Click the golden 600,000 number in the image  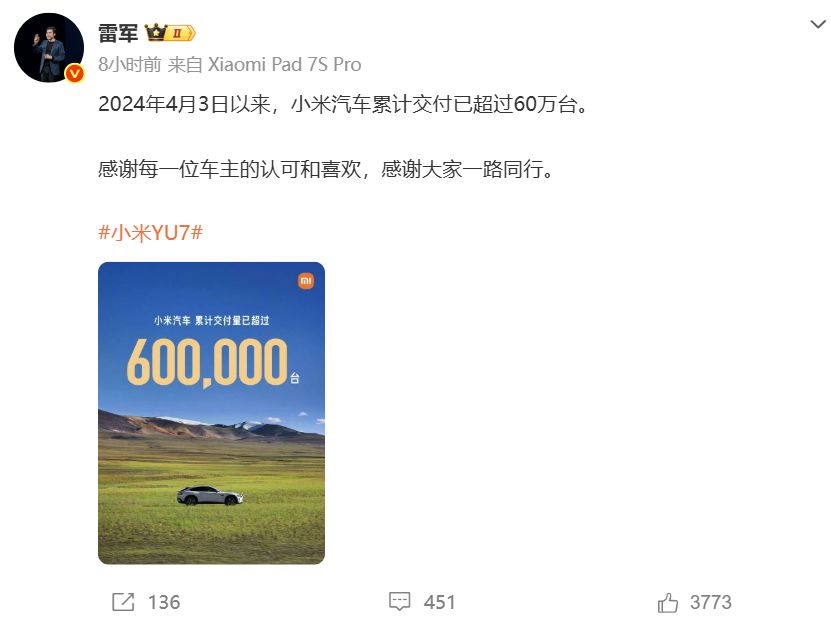(x=207, y=361)
